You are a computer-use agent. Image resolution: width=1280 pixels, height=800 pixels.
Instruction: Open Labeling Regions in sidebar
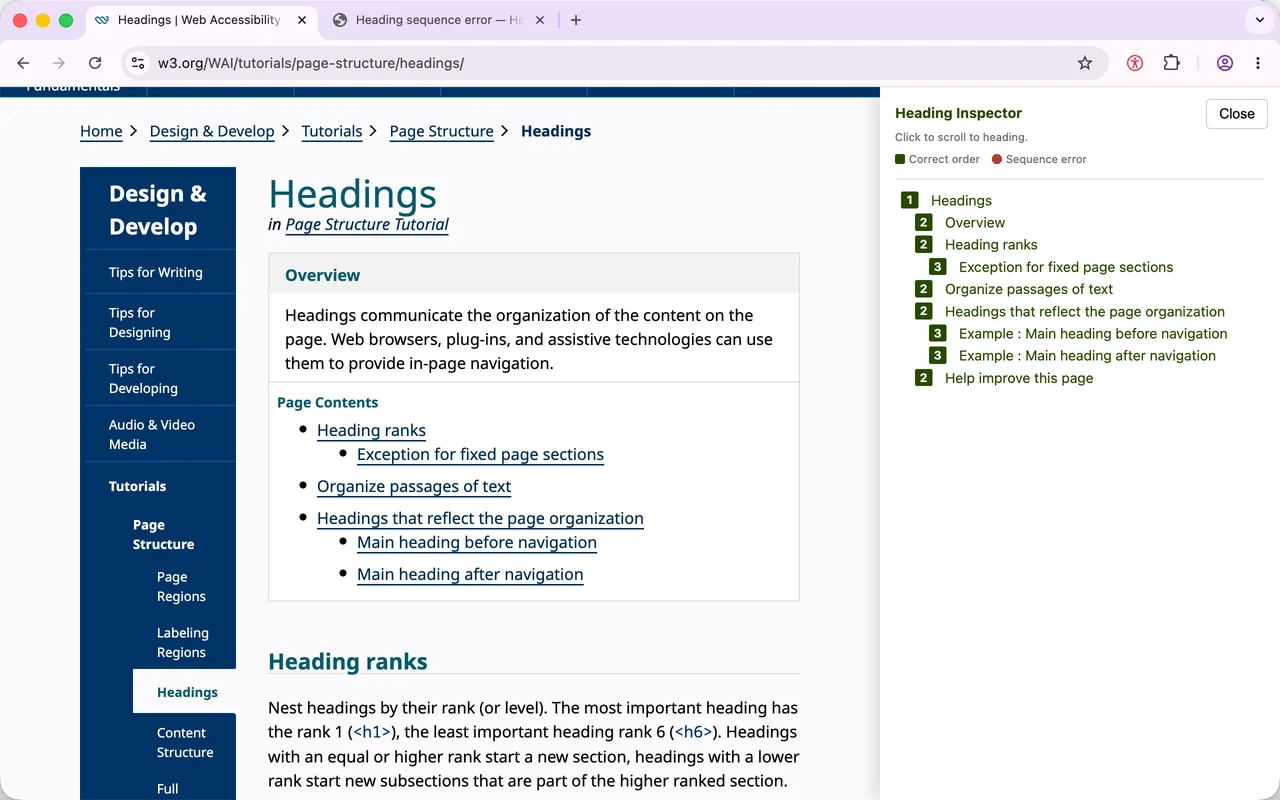click(x=183, y=642)
